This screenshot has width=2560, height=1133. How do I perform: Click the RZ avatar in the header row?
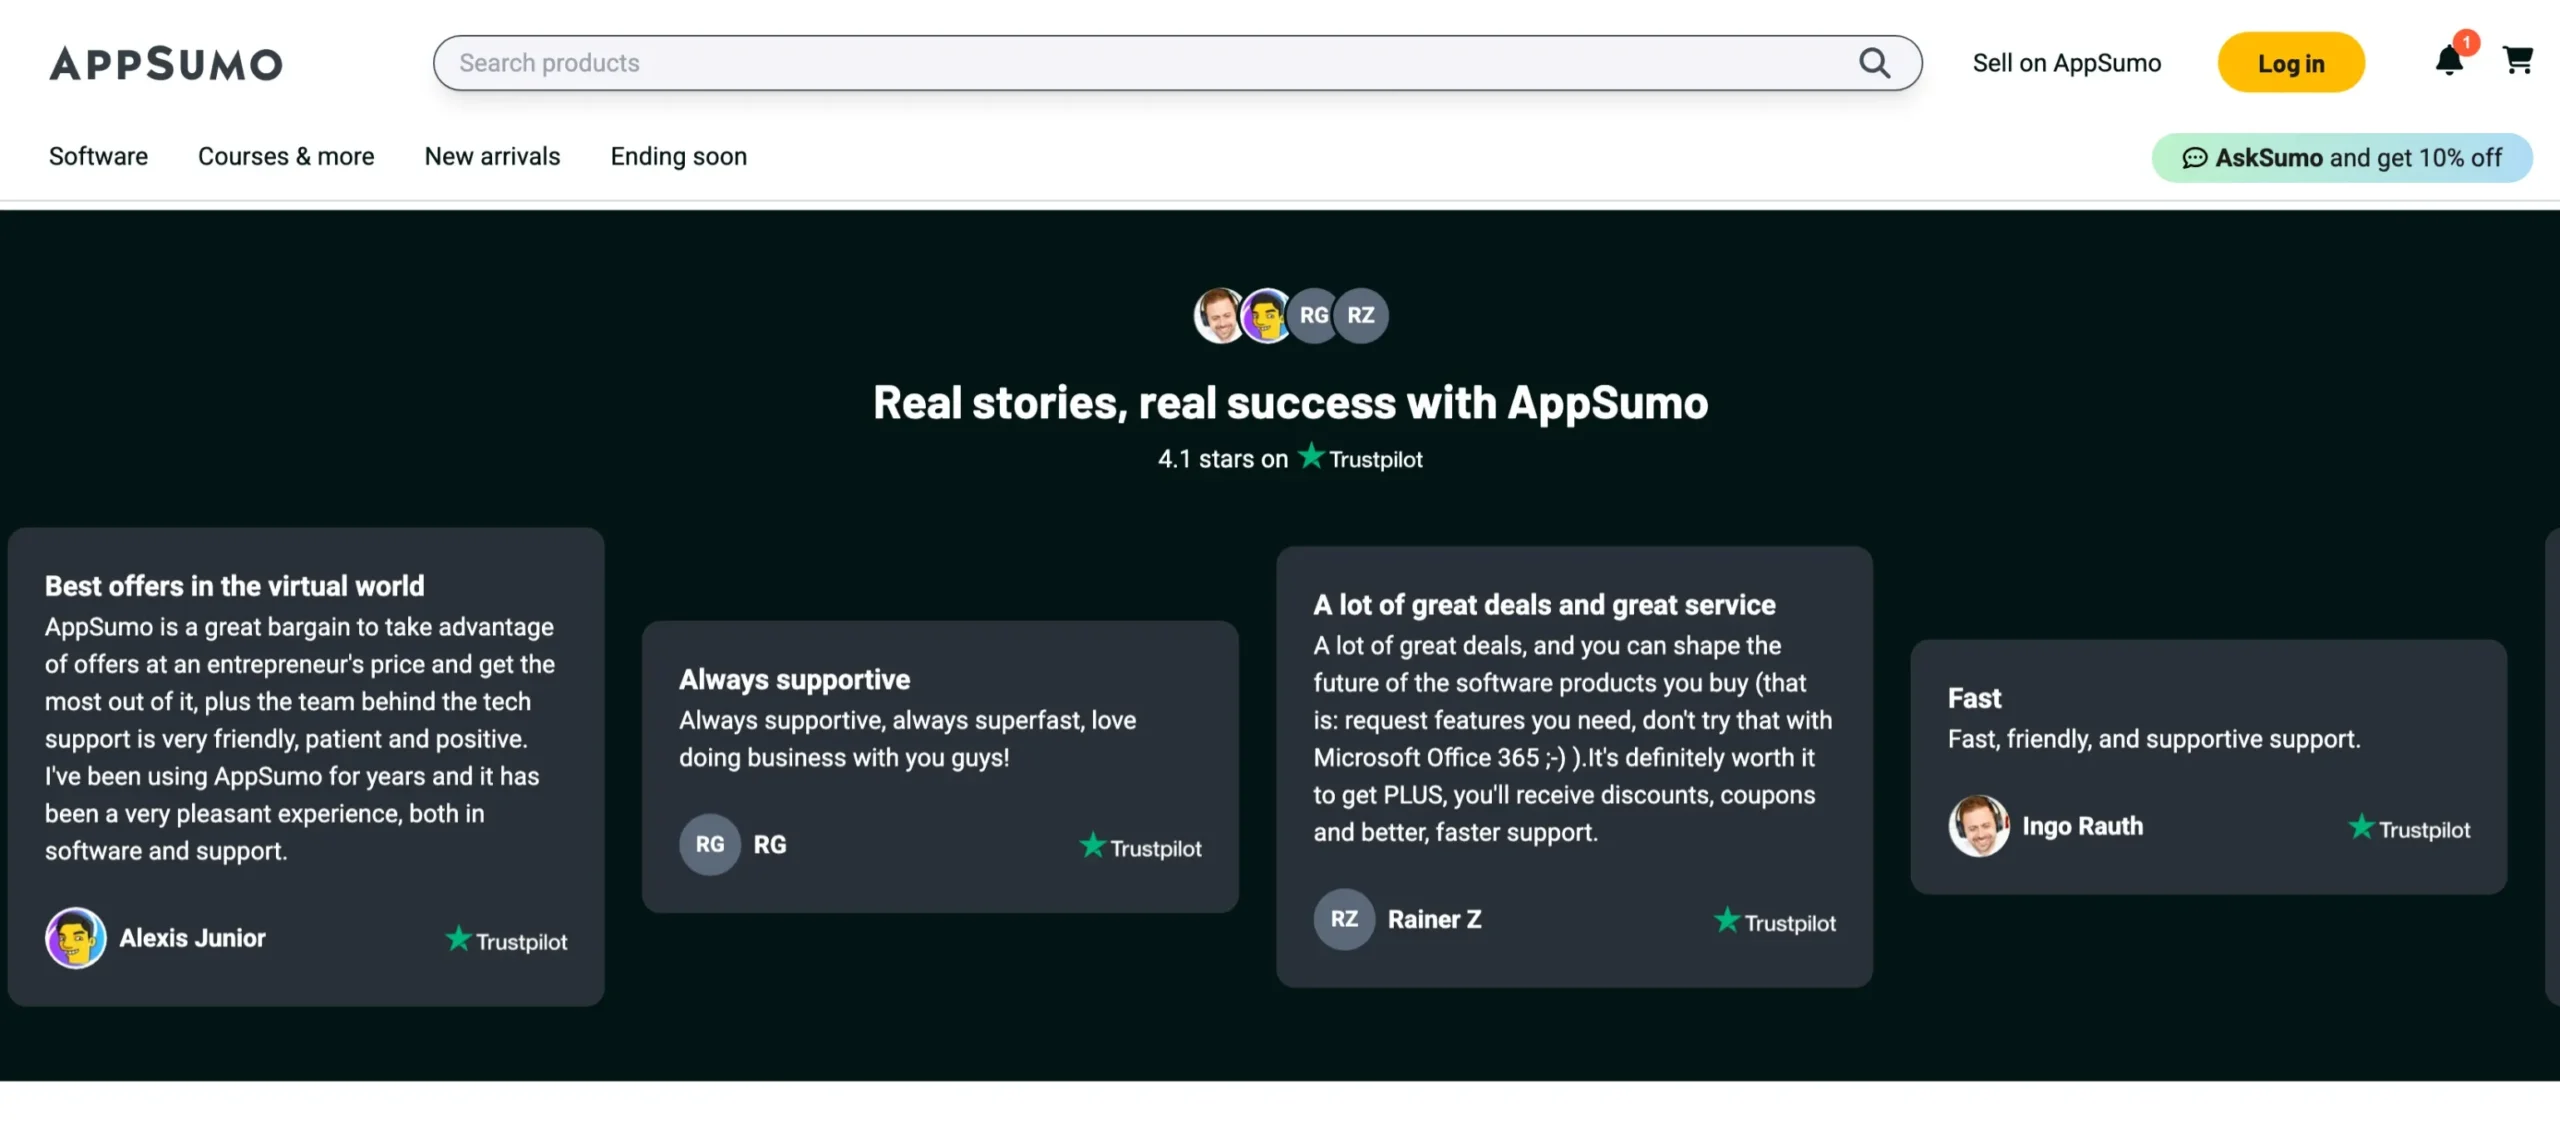click(1361, 315)
